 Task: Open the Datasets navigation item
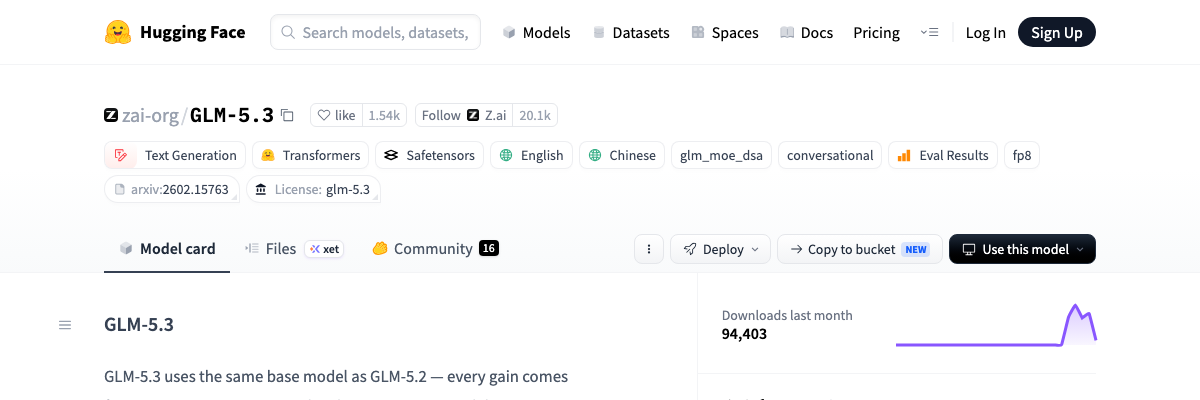[x=631, y=32]
